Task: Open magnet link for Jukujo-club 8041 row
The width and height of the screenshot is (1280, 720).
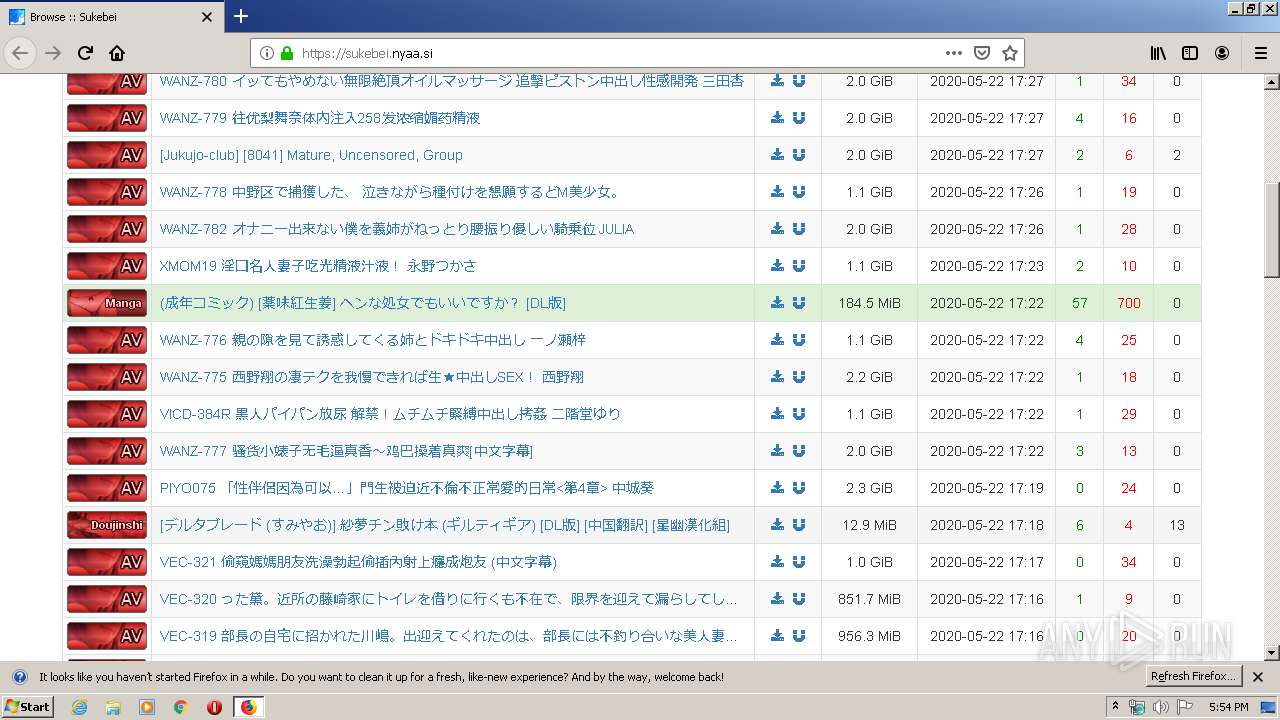Action: tap(799, 155)
